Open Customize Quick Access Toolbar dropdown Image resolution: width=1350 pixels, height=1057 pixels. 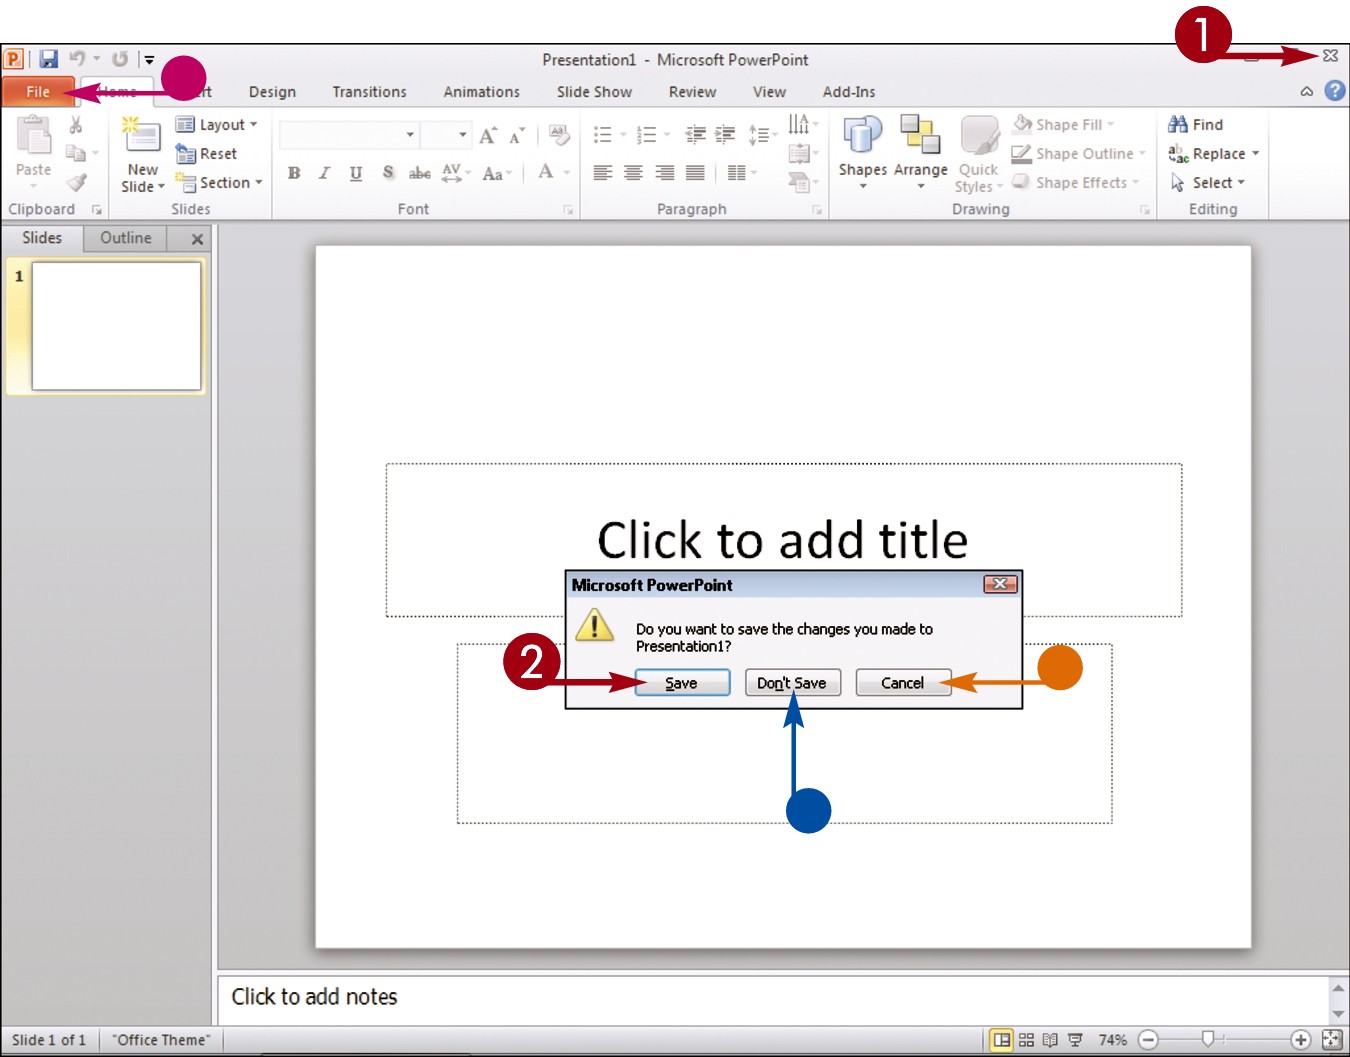point(149,60)
